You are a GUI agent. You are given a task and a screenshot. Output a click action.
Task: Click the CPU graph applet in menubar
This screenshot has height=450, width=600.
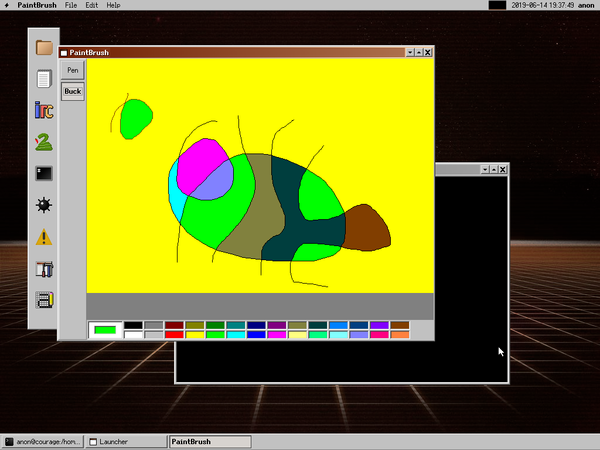(x=497, y=5)
